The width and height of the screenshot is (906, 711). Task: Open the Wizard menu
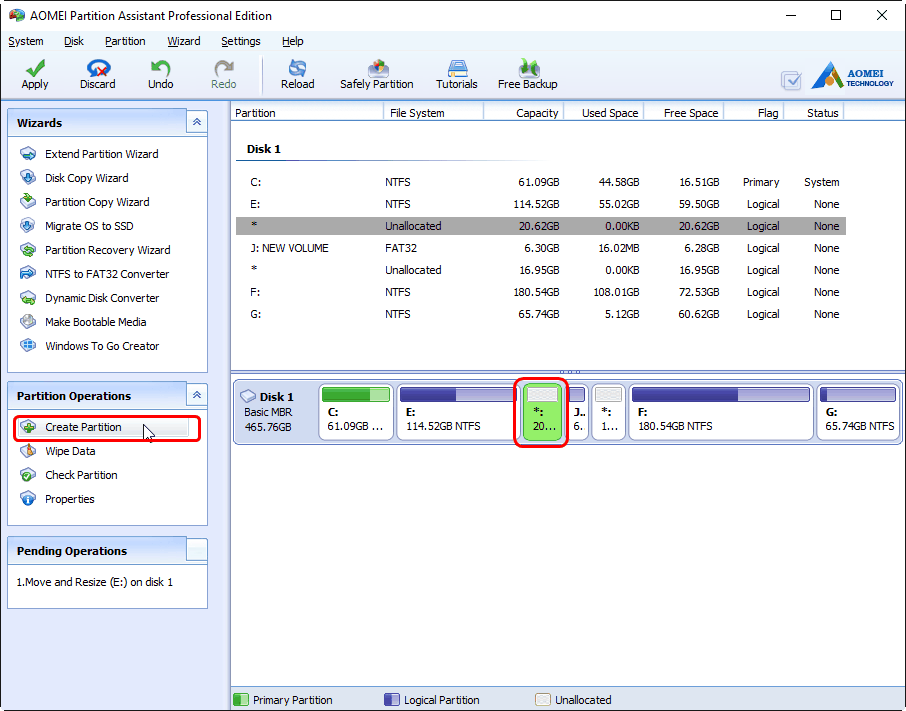[x=184, y=41]
